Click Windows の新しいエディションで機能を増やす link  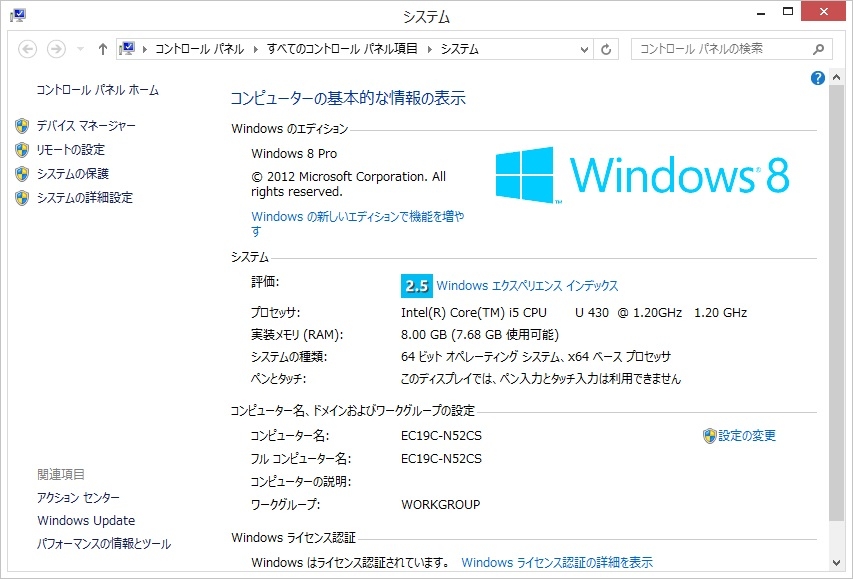[357, 224]
